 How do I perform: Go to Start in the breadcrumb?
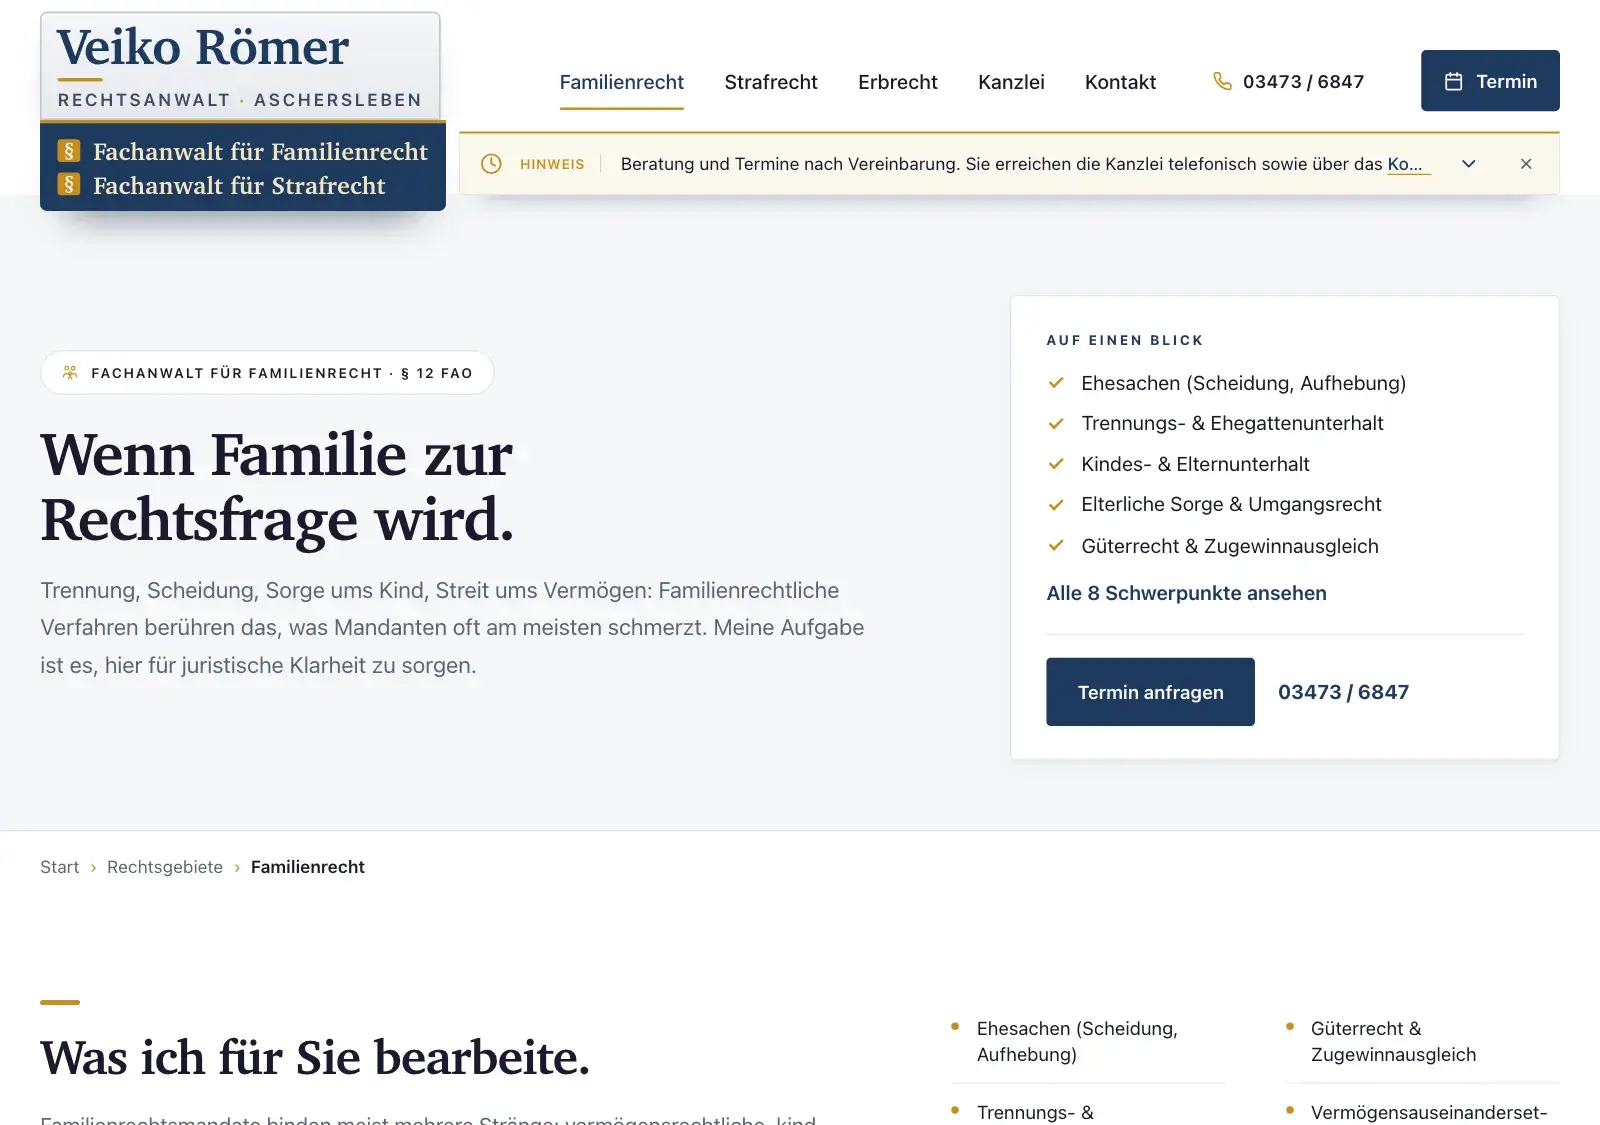(60, 867)
